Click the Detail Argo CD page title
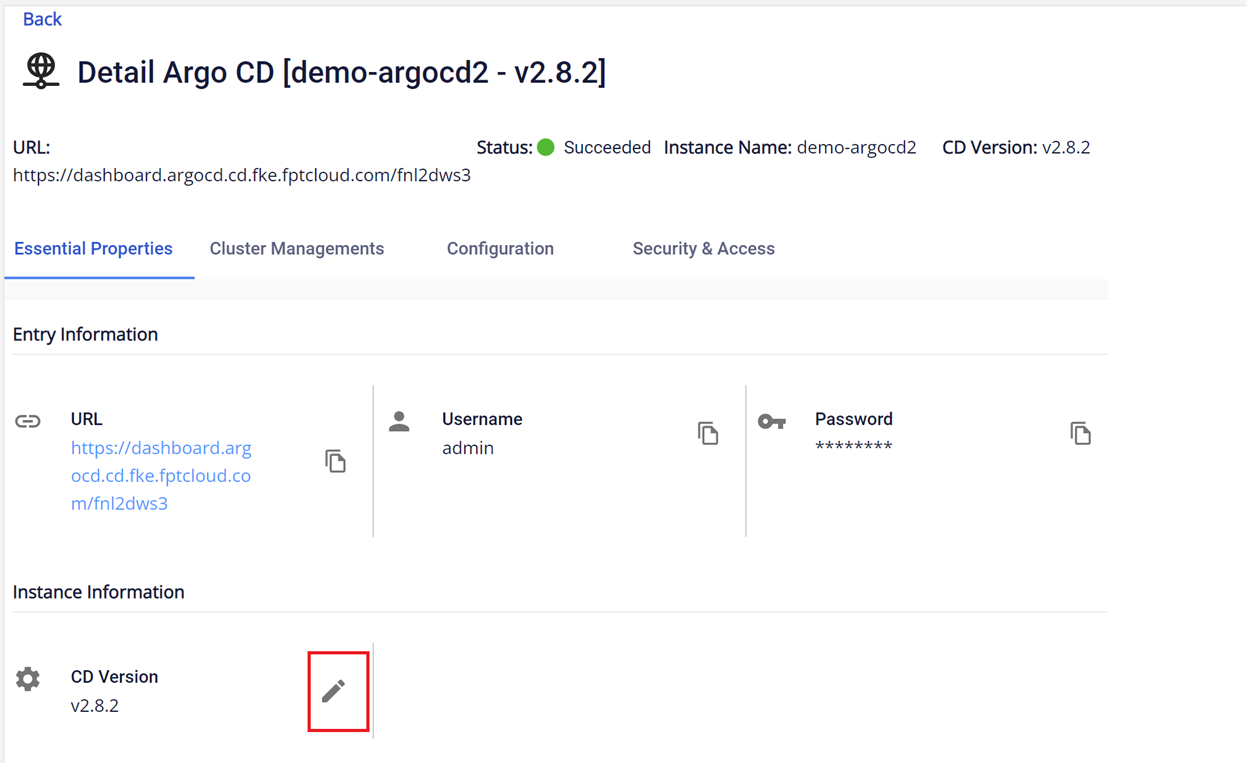Image resolution: width=1248 pixels, height=763 pixels. point(341,72)
